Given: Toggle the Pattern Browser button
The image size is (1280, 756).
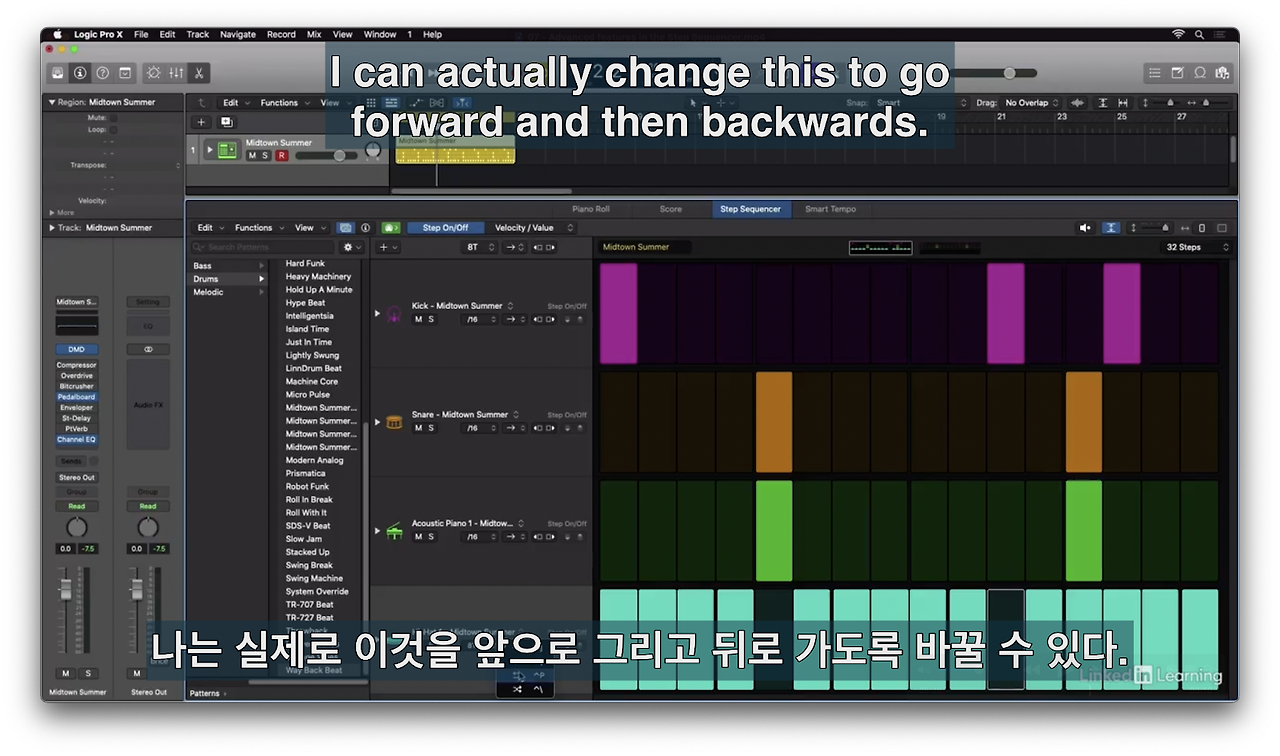Looking at the screenshot, I should pos(346,228).
